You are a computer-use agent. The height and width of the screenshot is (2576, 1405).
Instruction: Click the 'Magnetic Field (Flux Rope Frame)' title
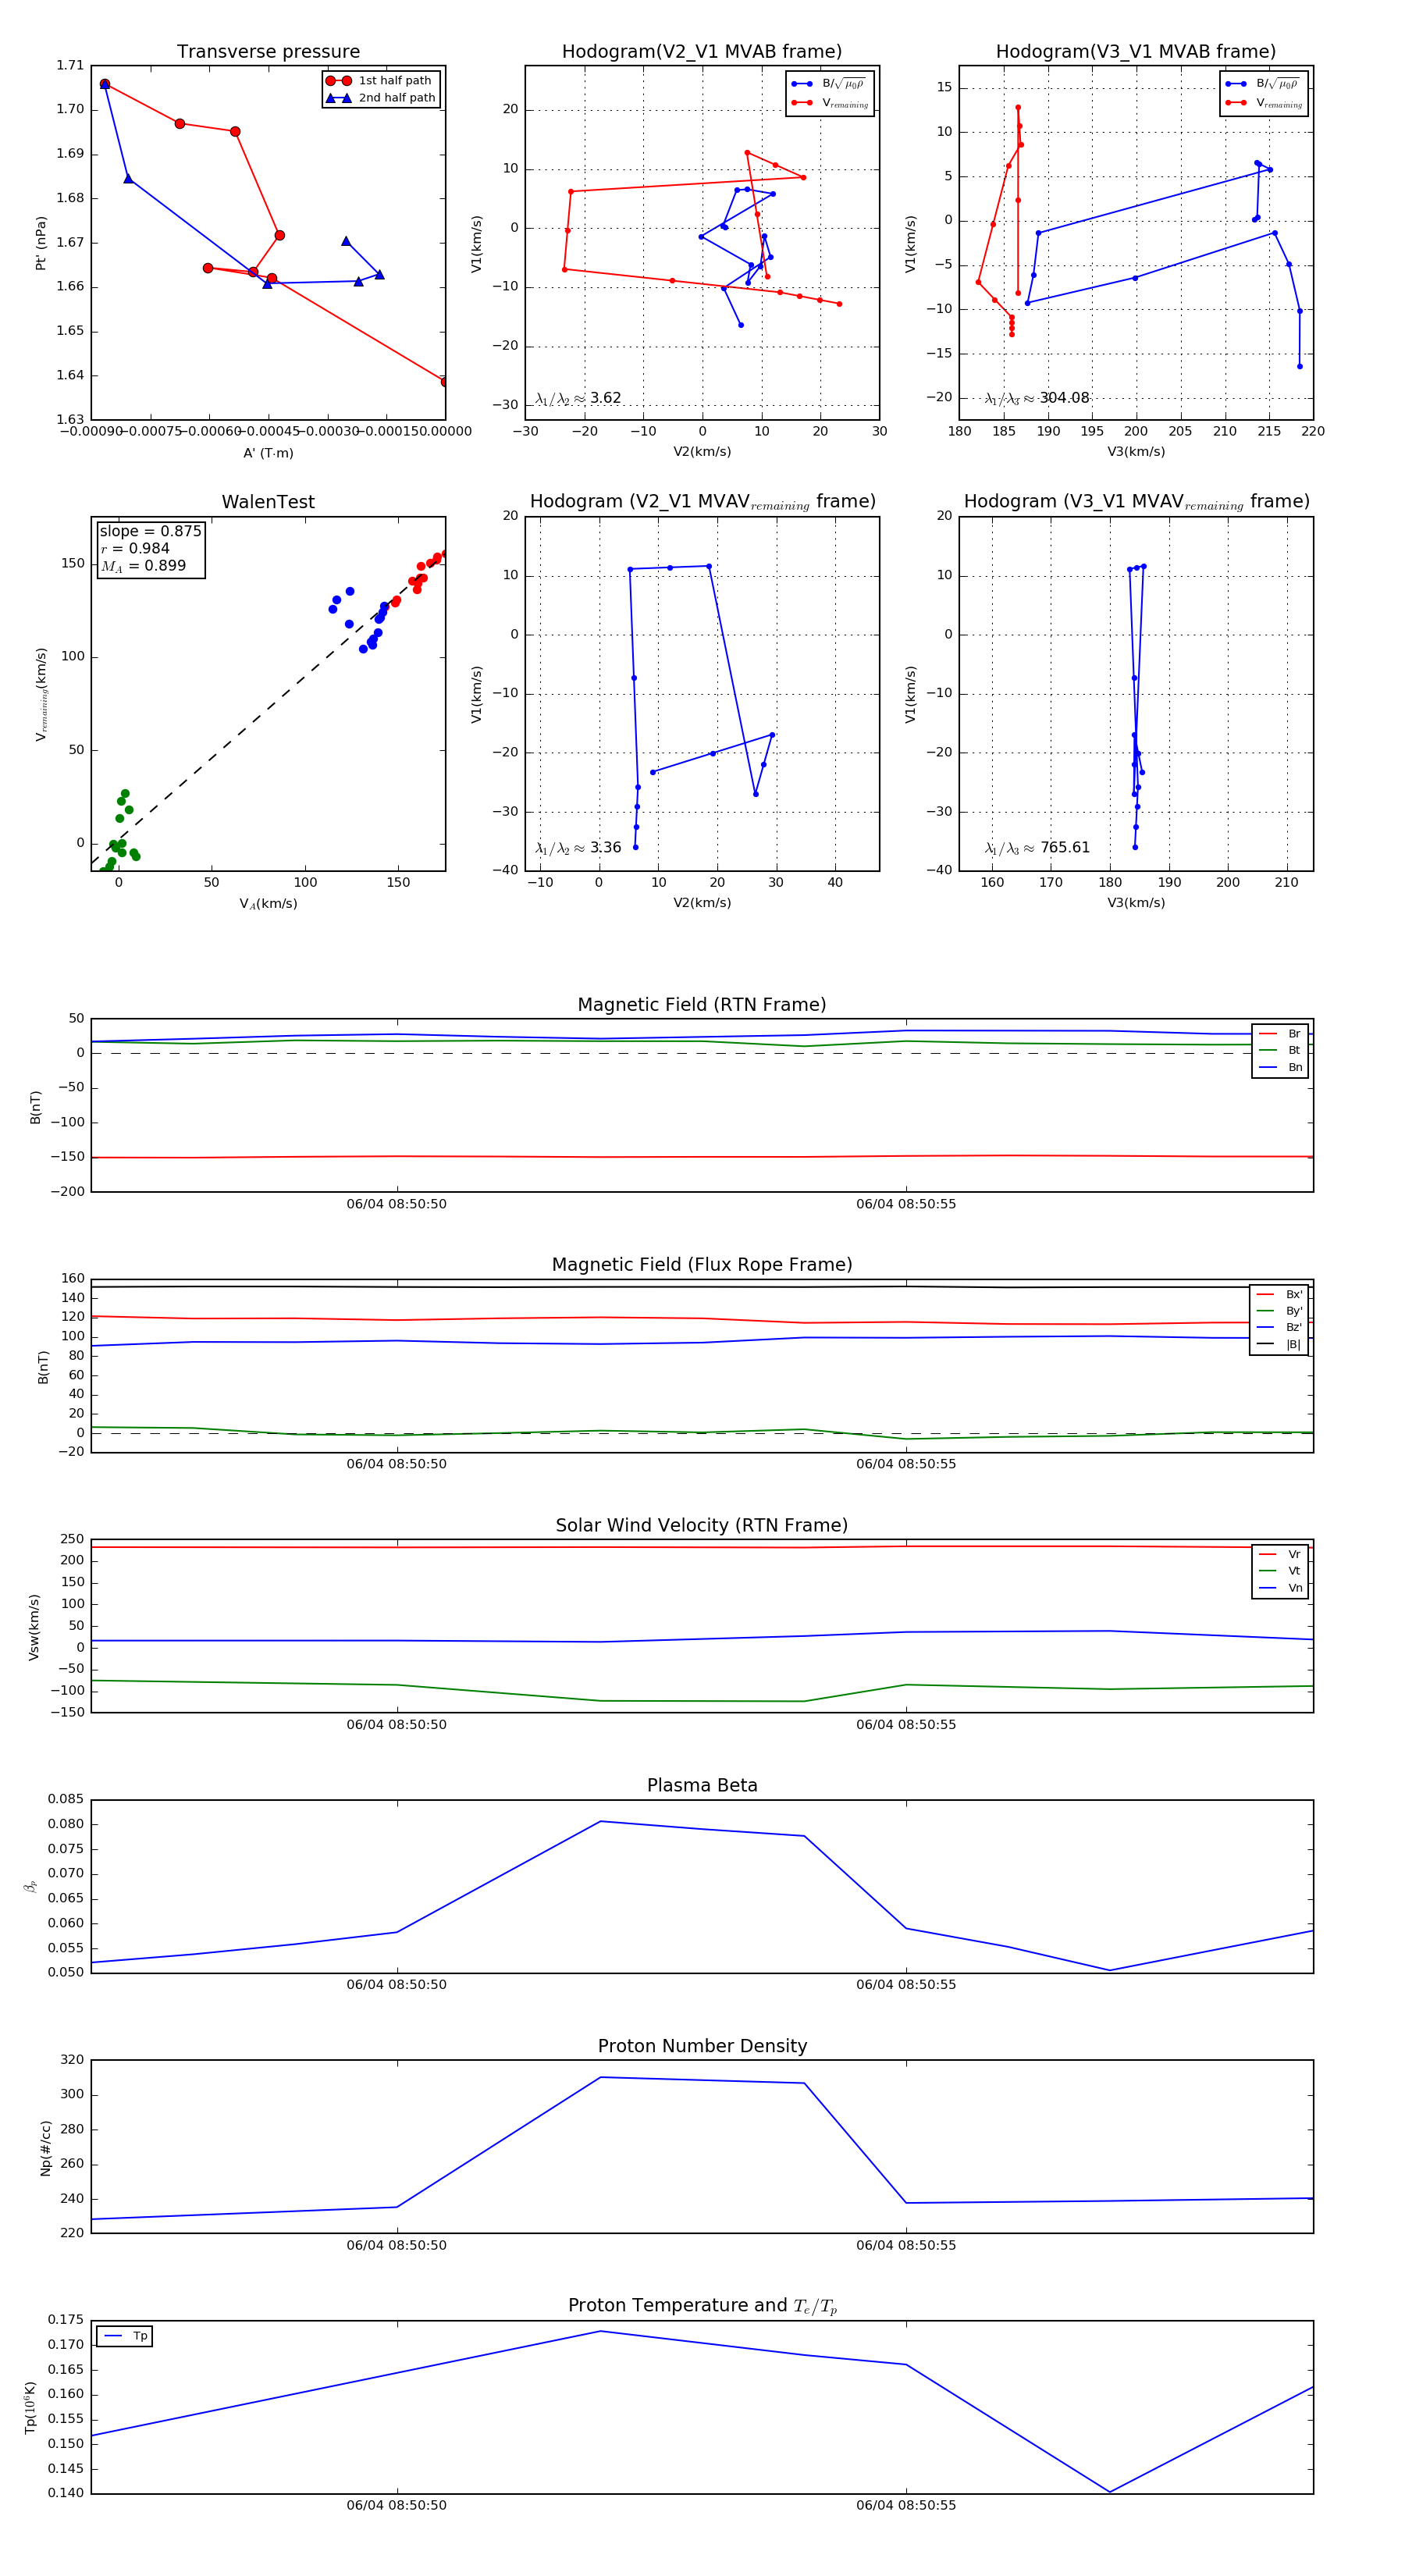click(x=702, y=1265)
